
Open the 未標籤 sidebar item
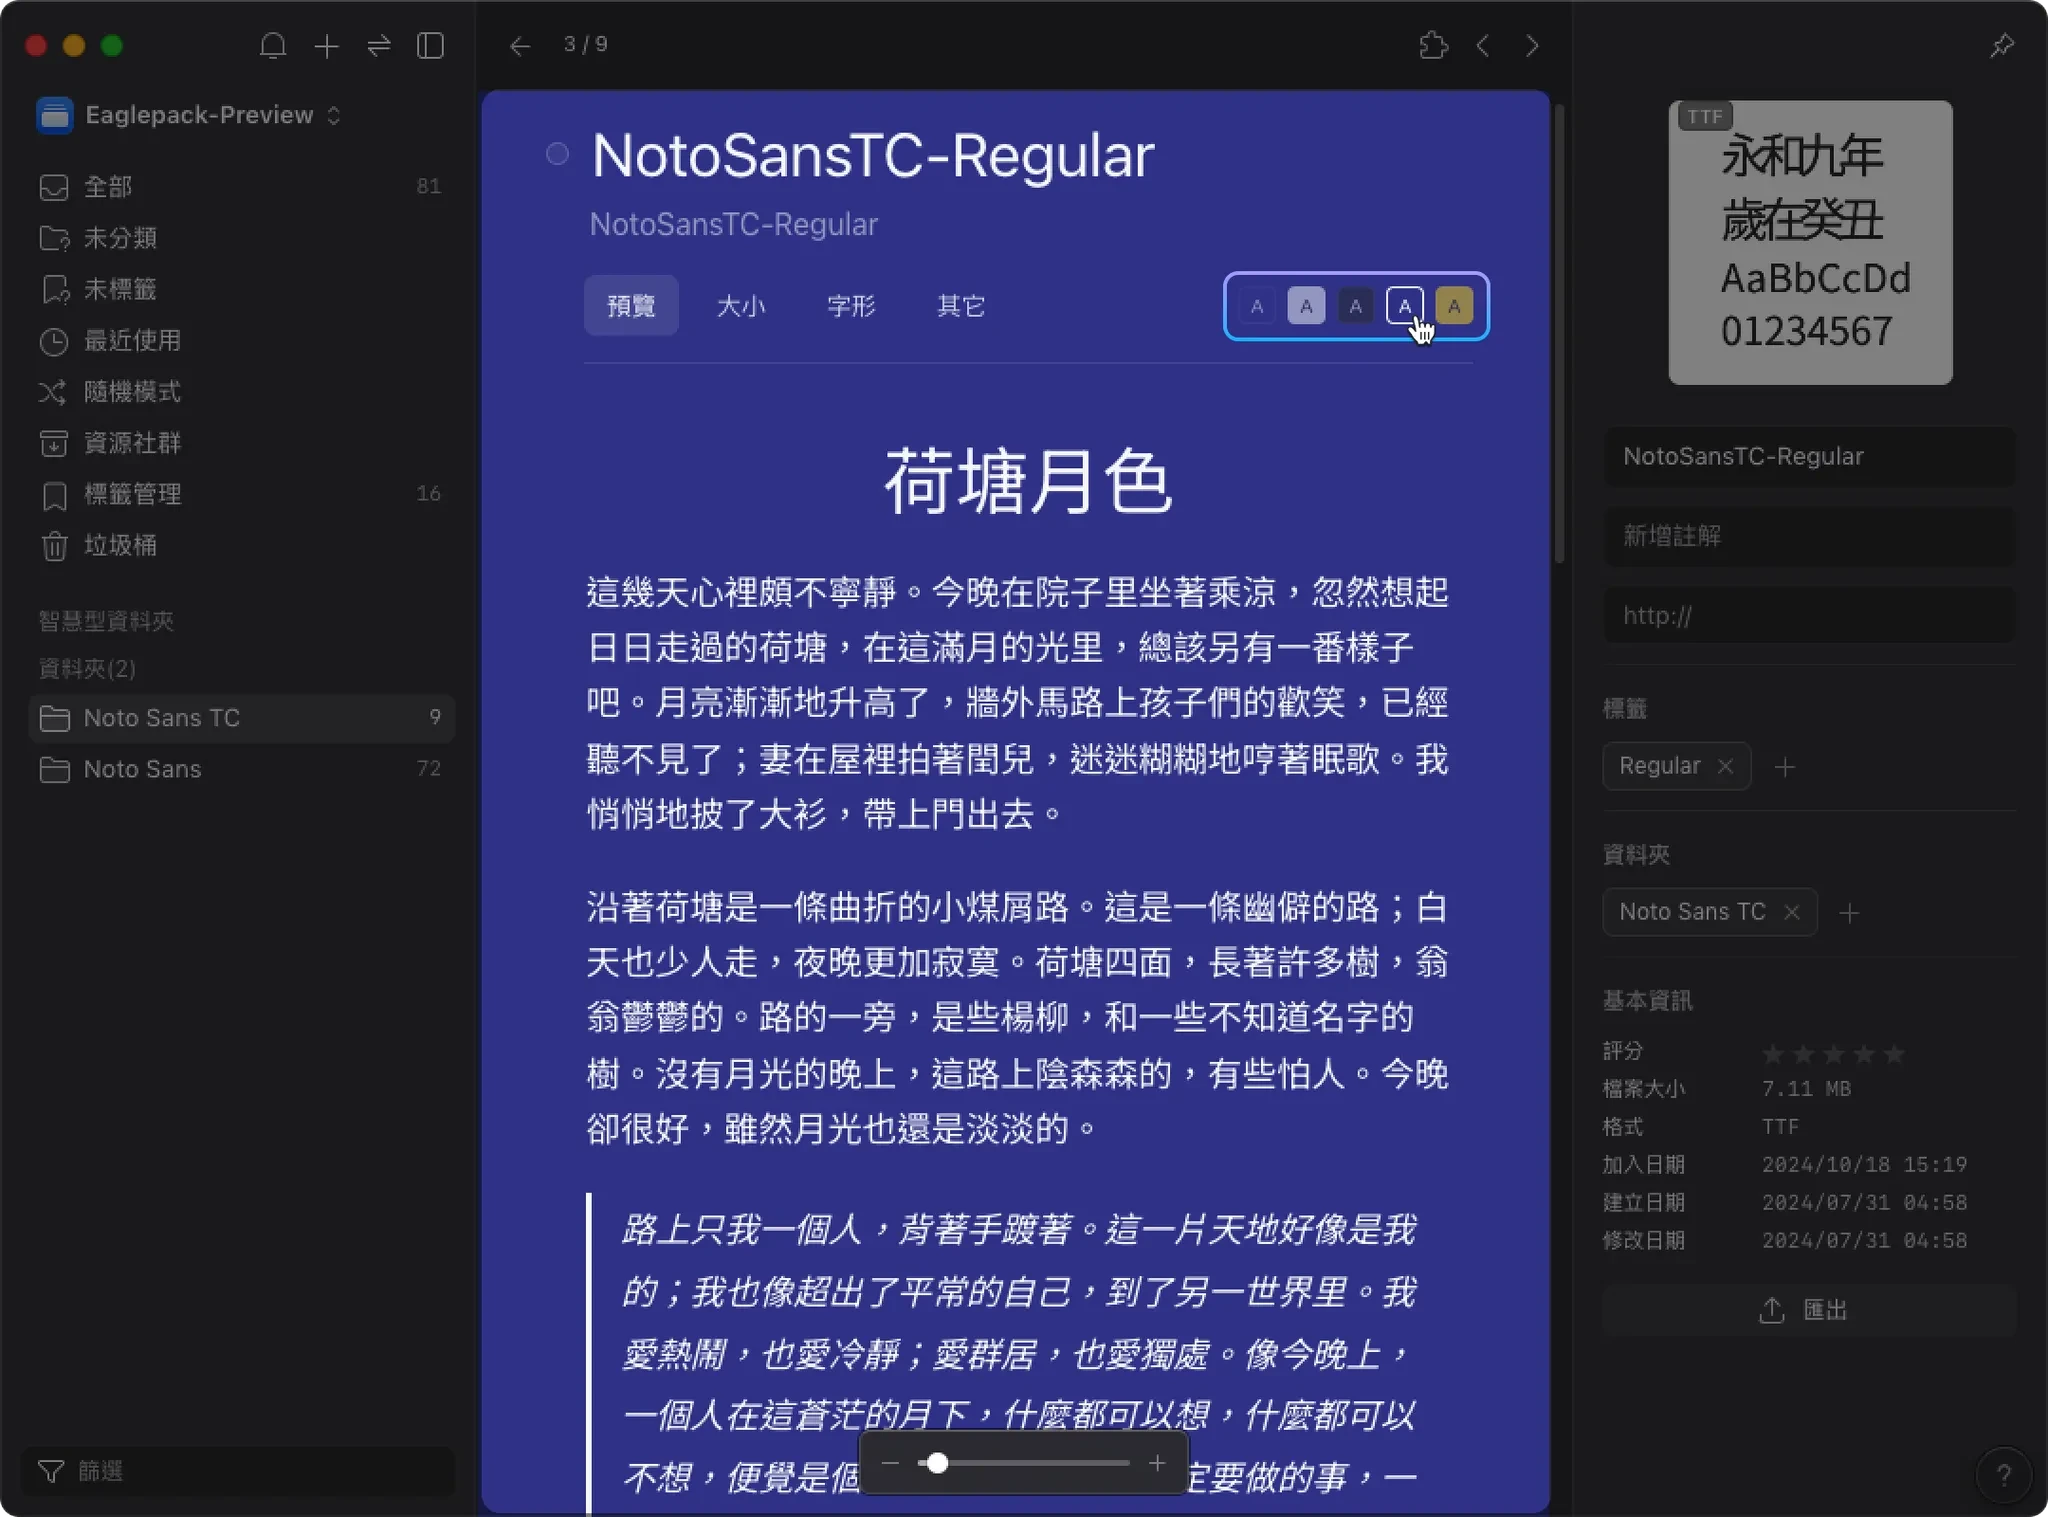pos(241,289)
